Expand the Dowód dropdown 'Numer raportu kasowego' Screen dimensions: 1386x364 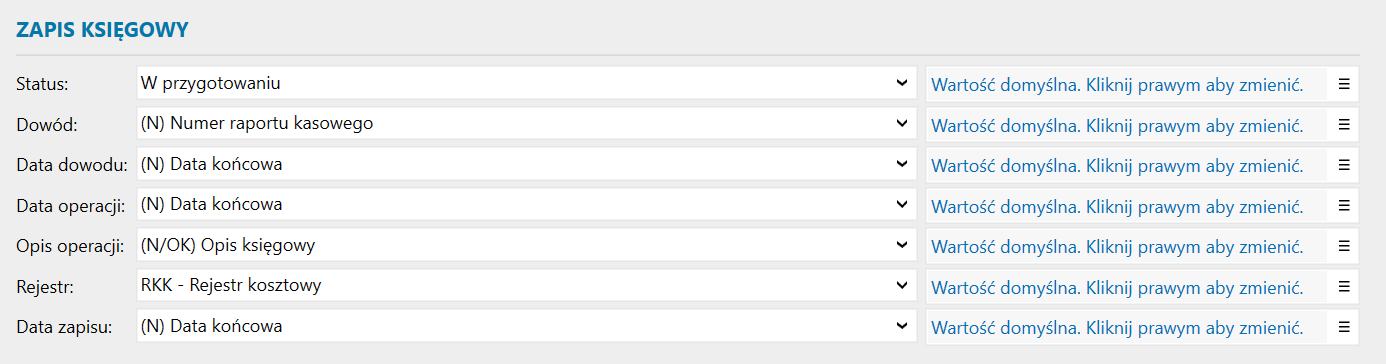click(526, 124)
